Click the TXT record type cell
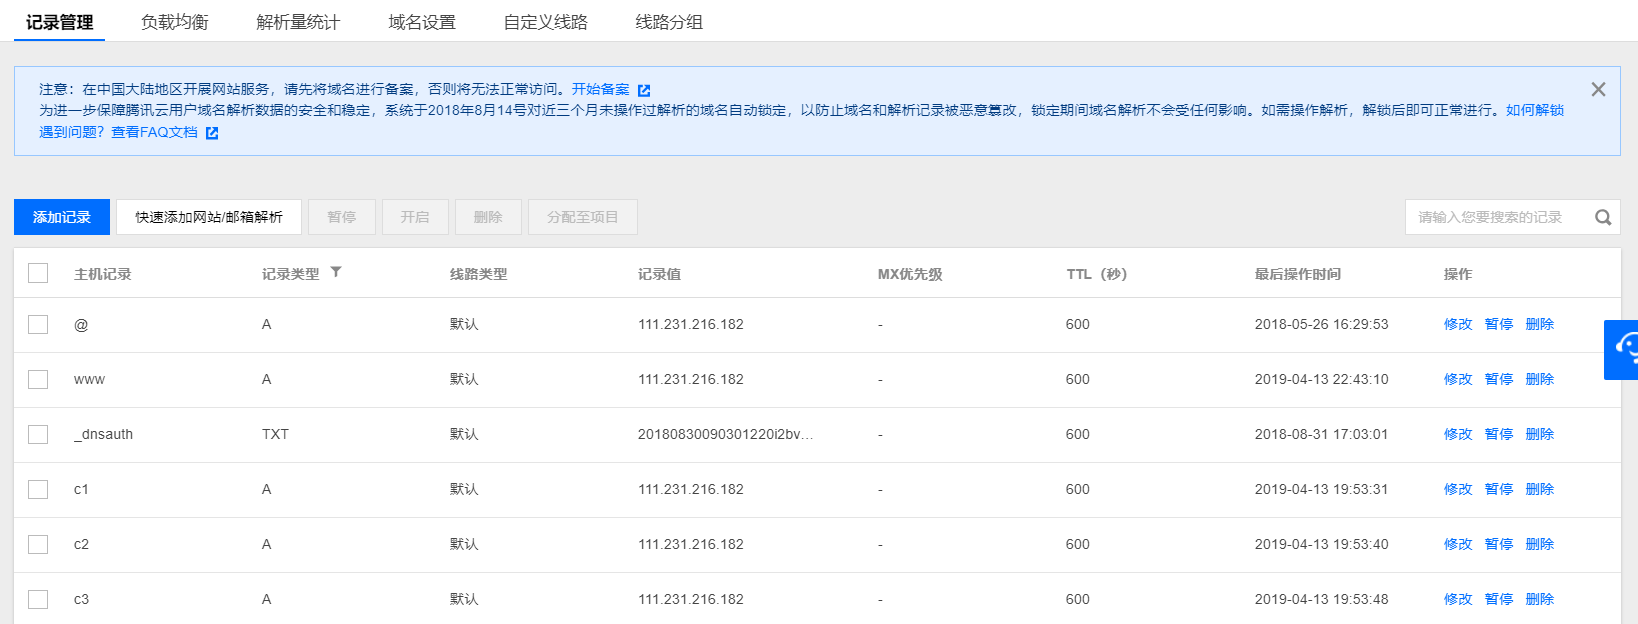1638x624 pixels. point(275,434)
